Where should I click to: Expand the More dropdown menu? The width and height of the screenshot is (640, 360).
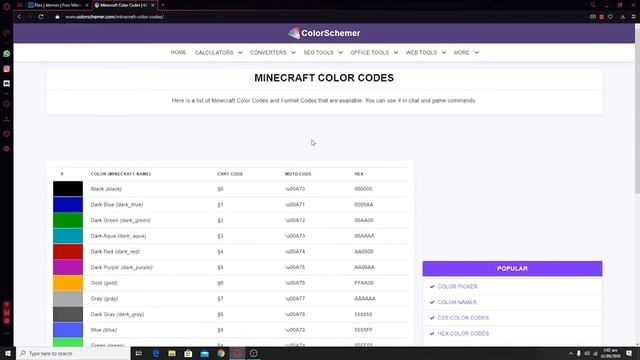tap(466, 53)
